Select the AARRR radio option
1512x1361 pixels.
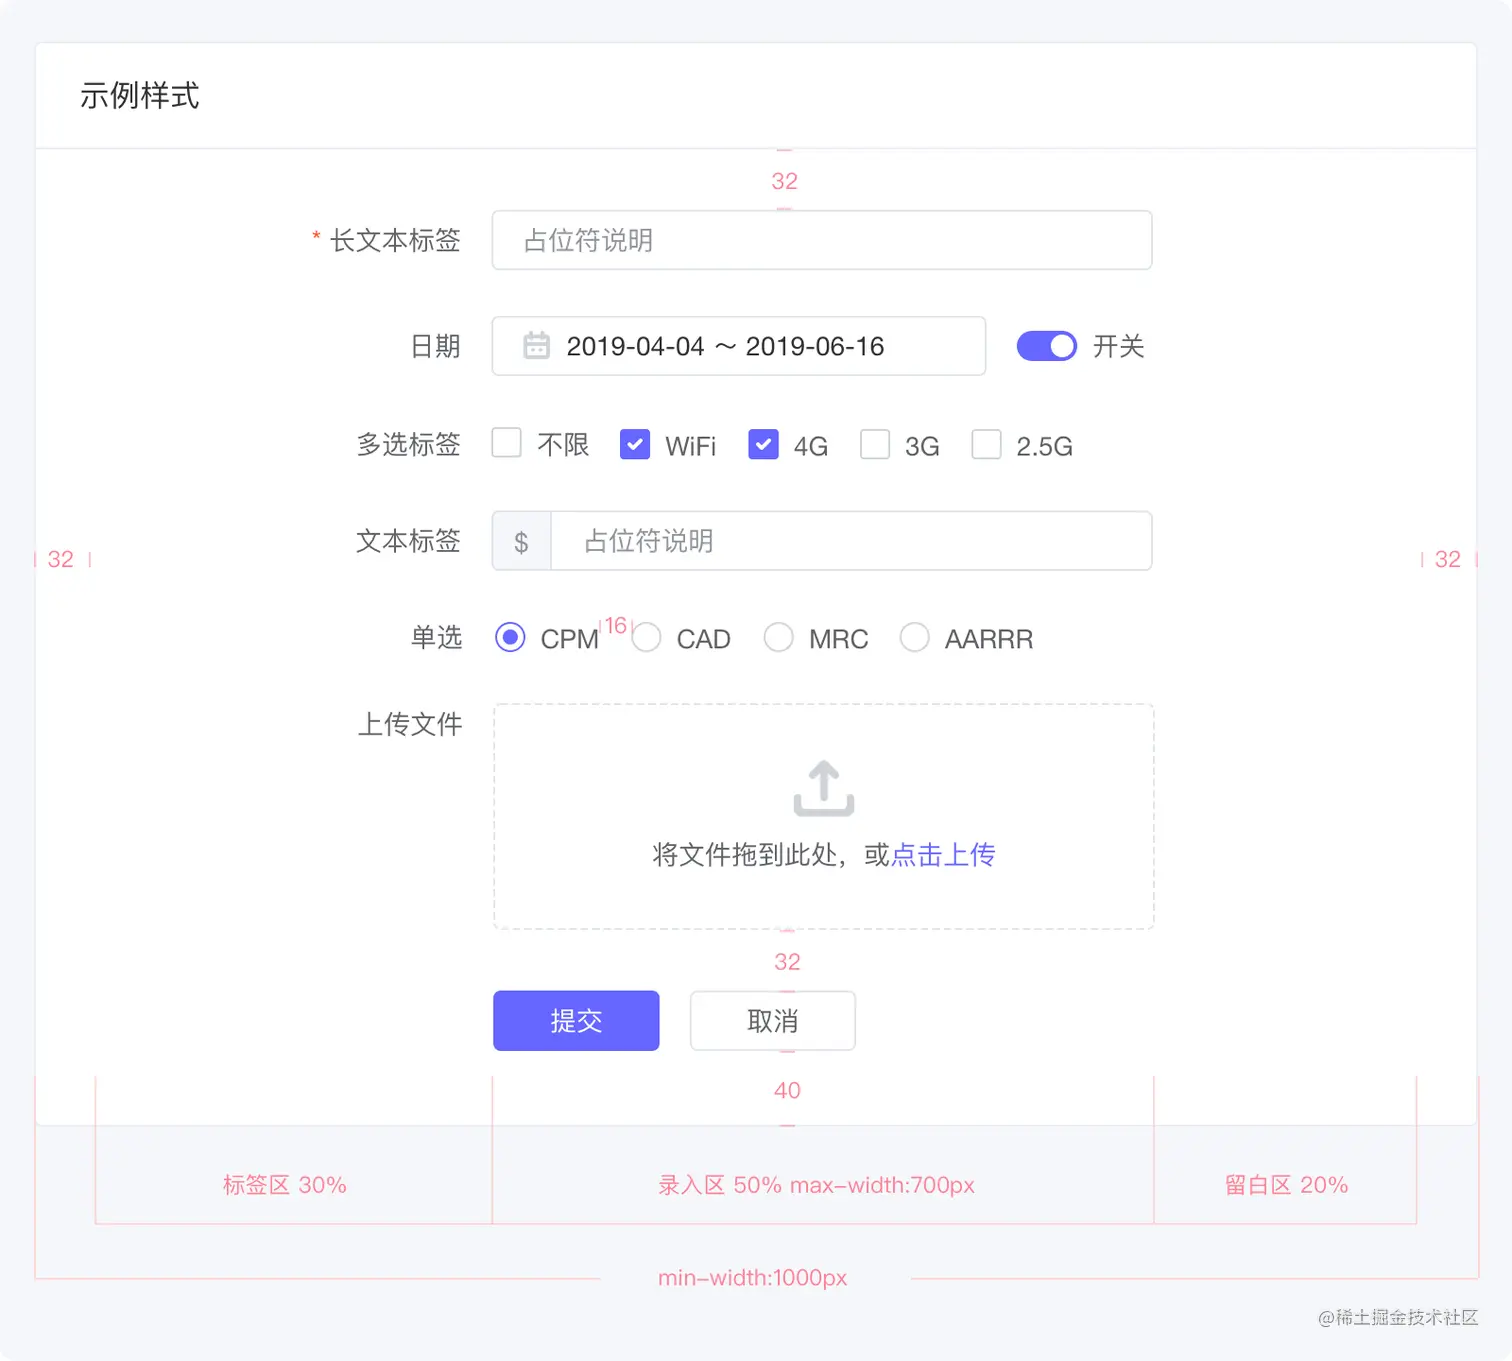914,637
